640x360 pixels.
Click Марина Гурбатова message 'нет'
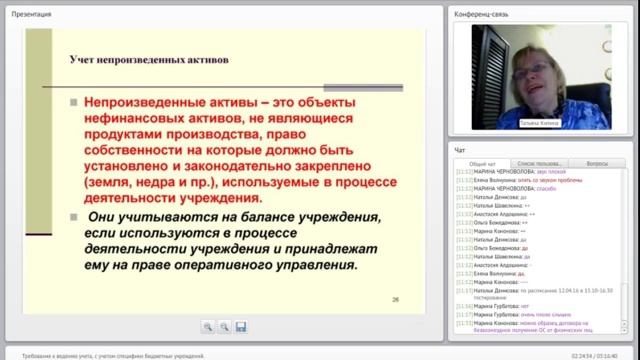point(524,306)
